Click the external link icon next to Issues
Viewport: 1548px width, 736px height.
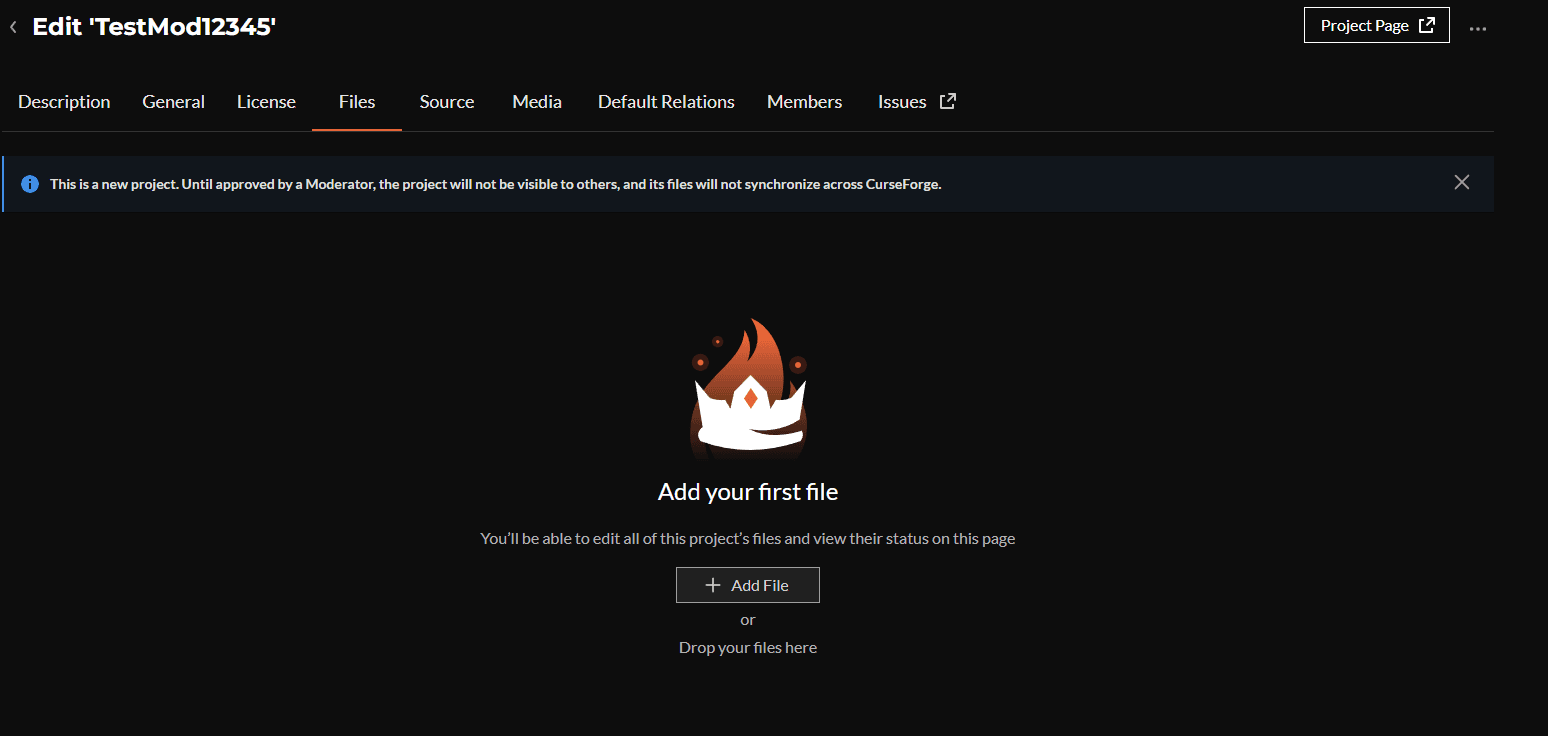(947, 101)
